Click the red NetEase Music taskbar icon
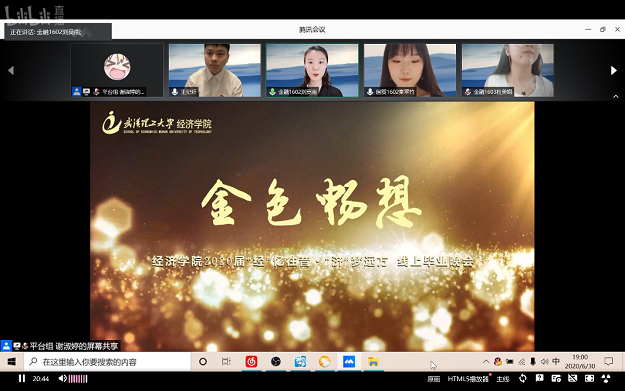 click(251, 362)
